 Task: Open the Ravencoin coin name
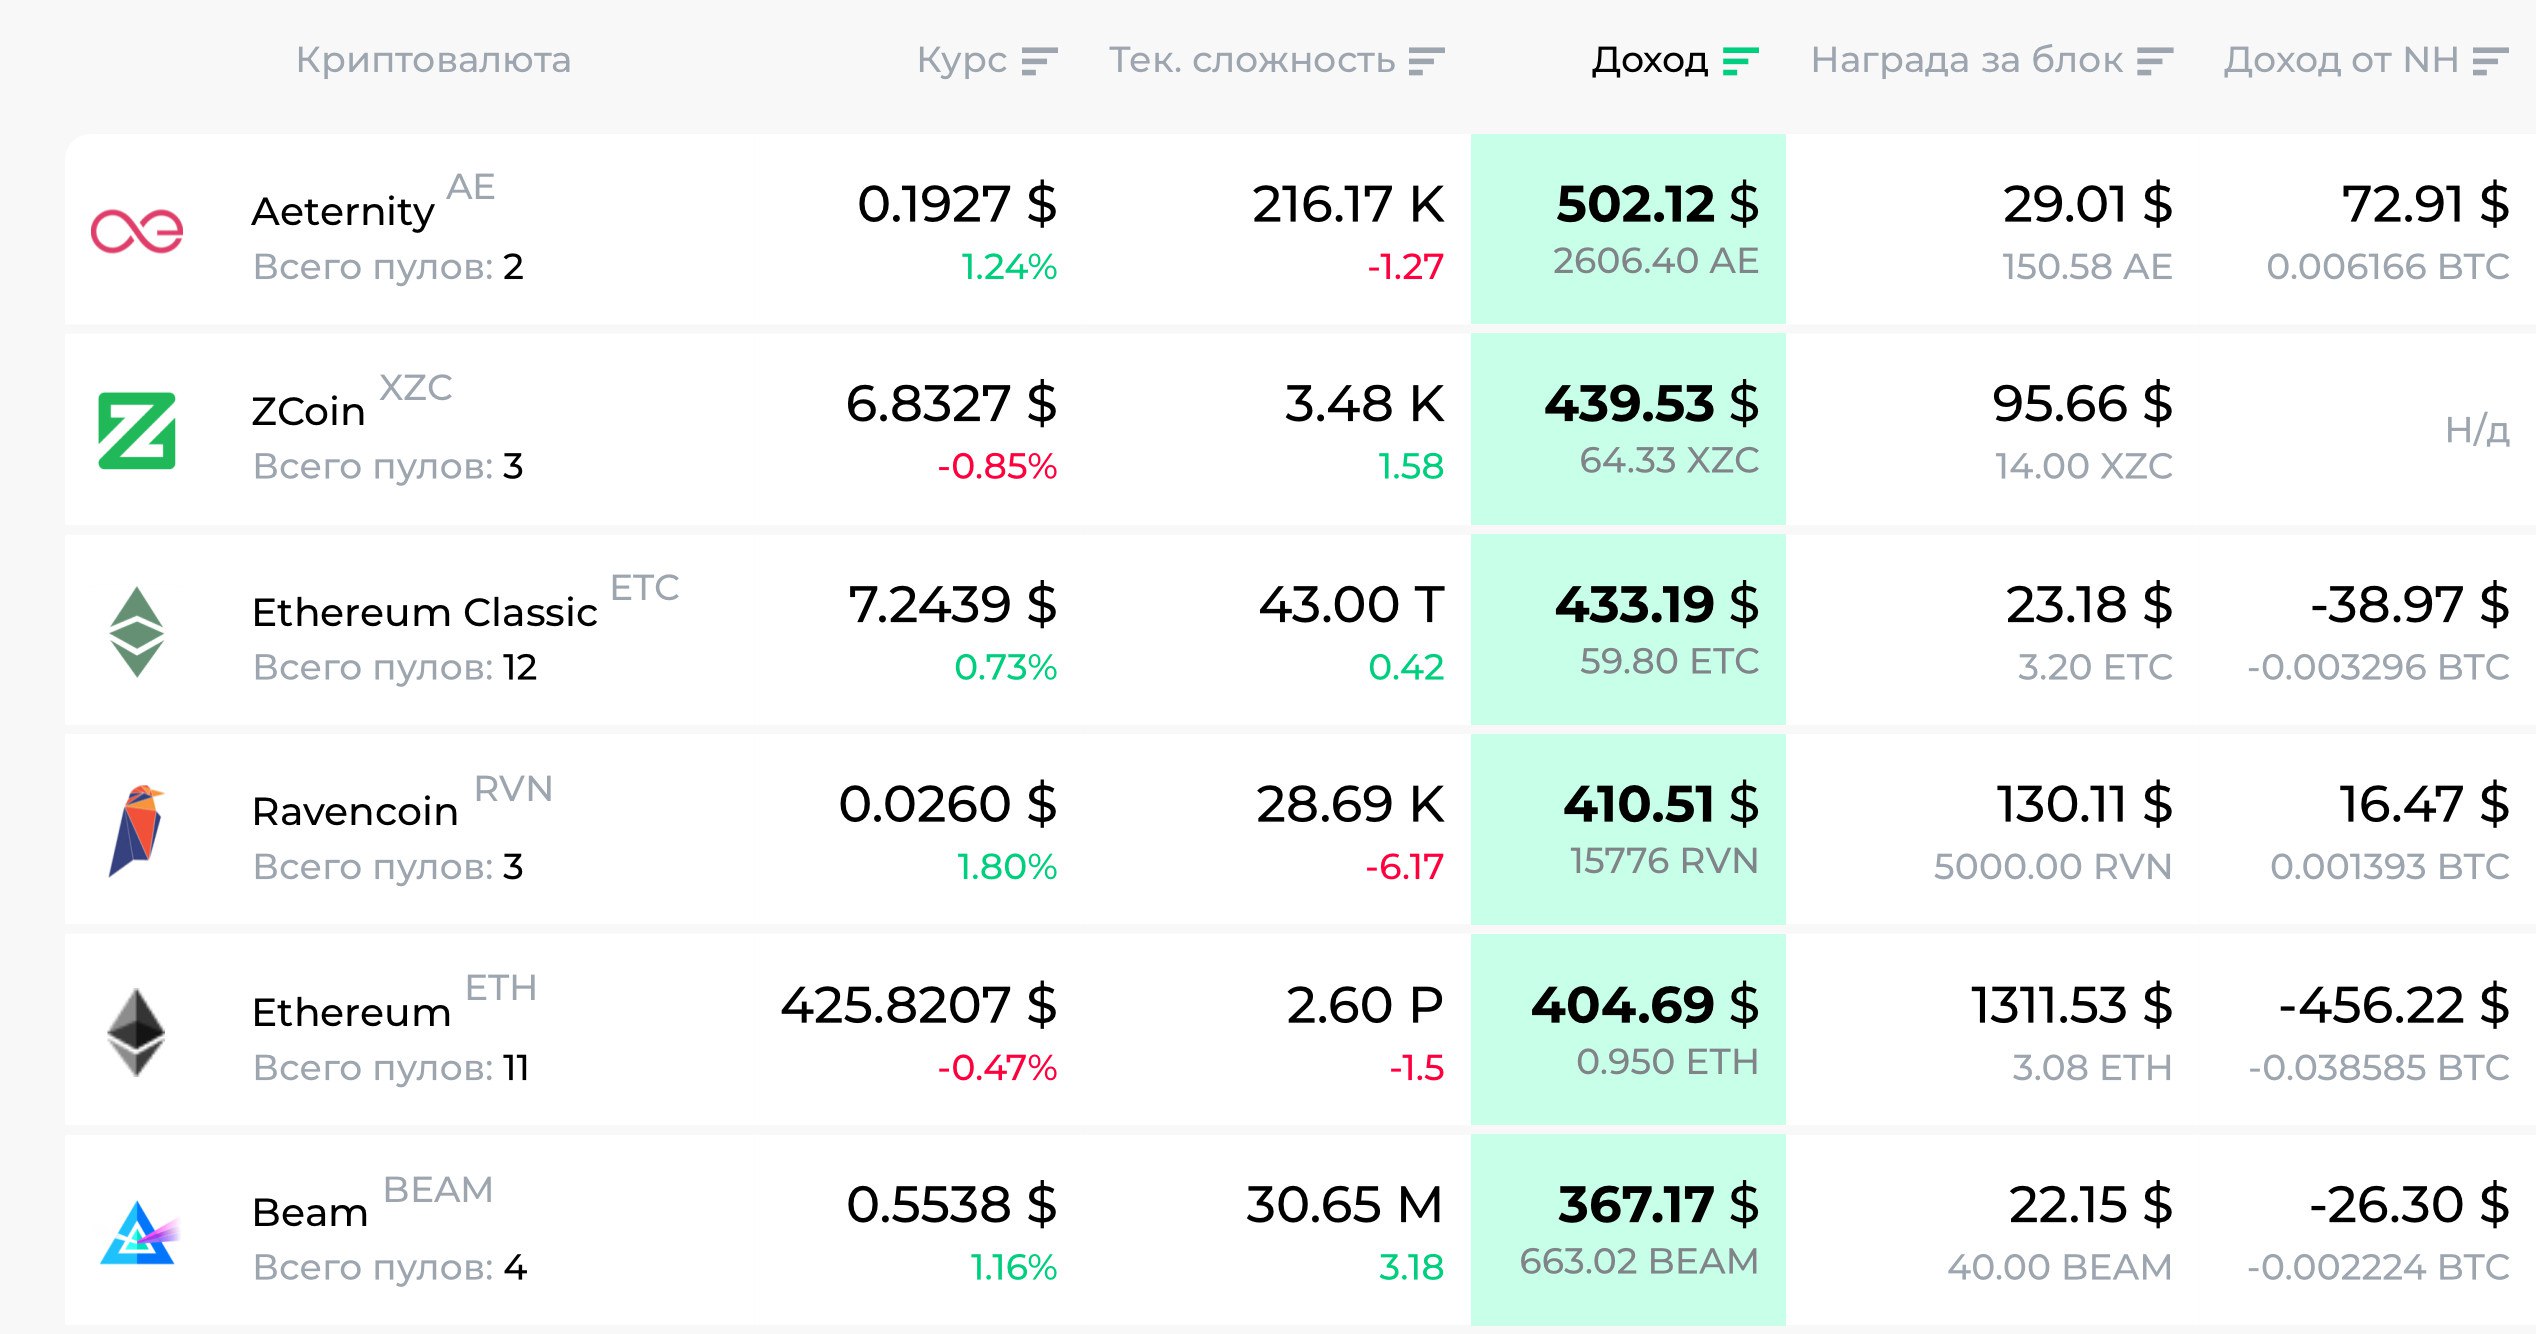coord(355,811)
